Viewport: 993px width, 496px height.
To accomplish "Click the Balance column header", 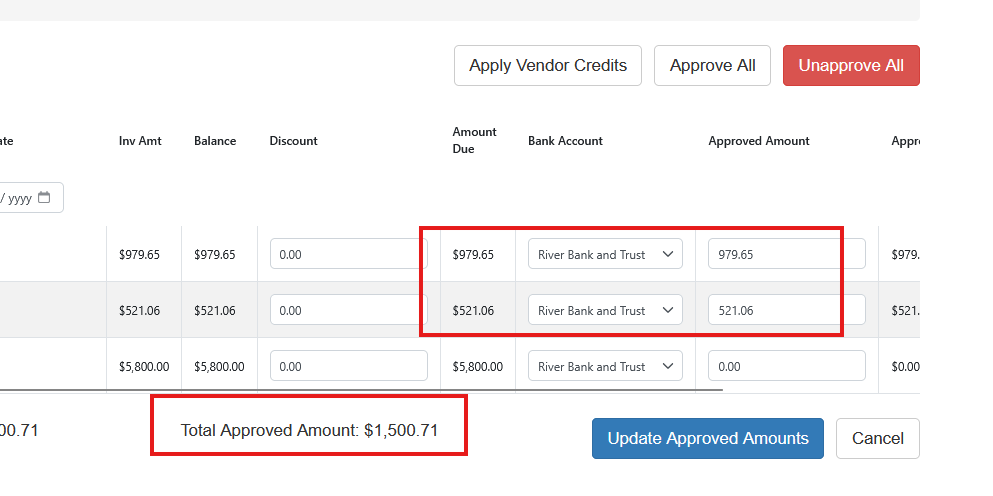I will point(215,141).
